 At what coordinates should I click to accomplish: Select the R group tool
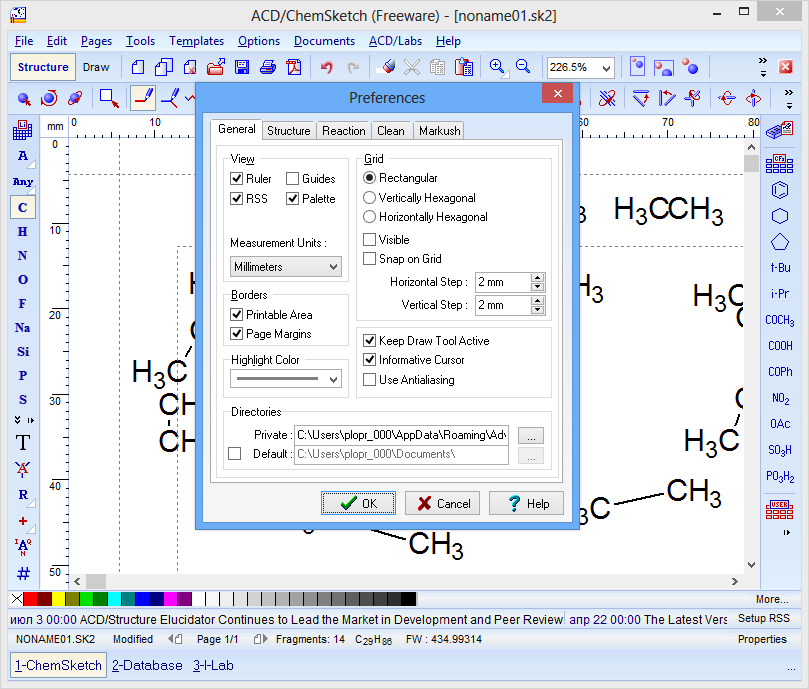pyautogui.click(x=23, y=494)
